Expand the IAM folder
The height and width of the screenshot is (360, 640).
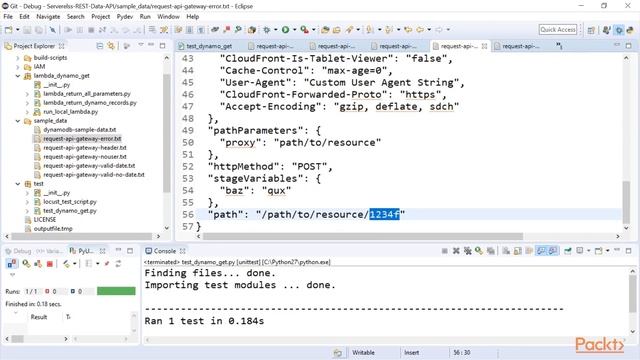click(18, 67)
